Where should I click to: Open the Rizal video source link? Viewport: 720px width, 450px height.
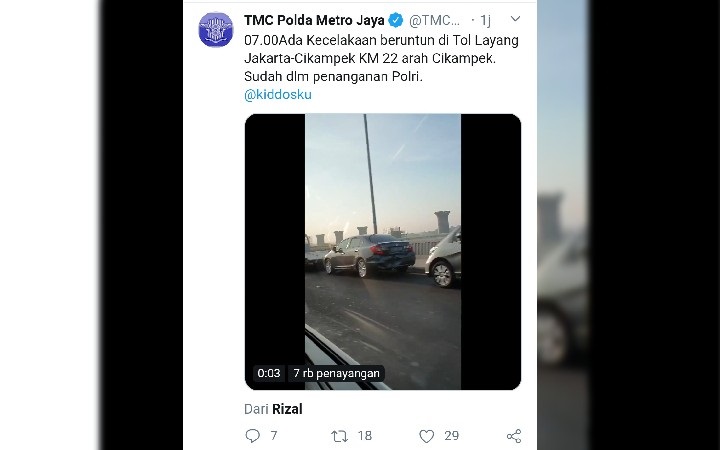pyautogui.click(x=287, y=409)
